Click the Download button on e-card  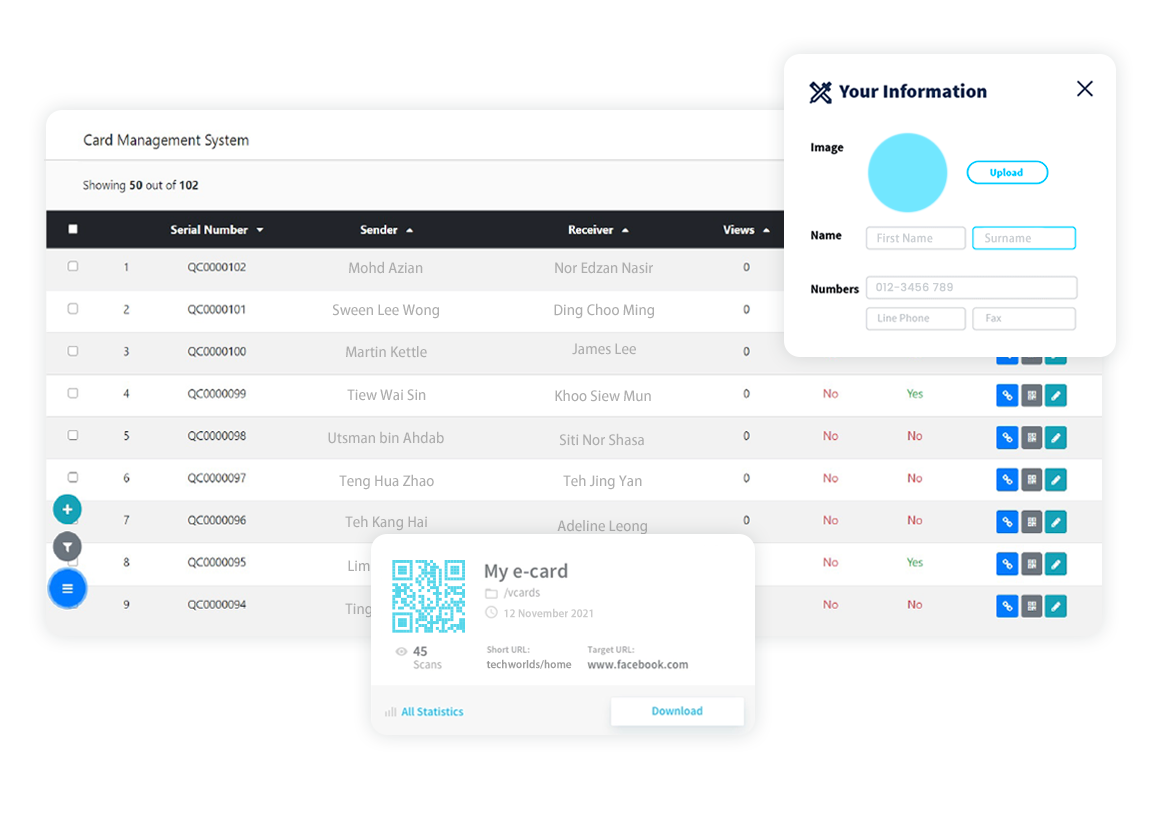pos(677,711)
